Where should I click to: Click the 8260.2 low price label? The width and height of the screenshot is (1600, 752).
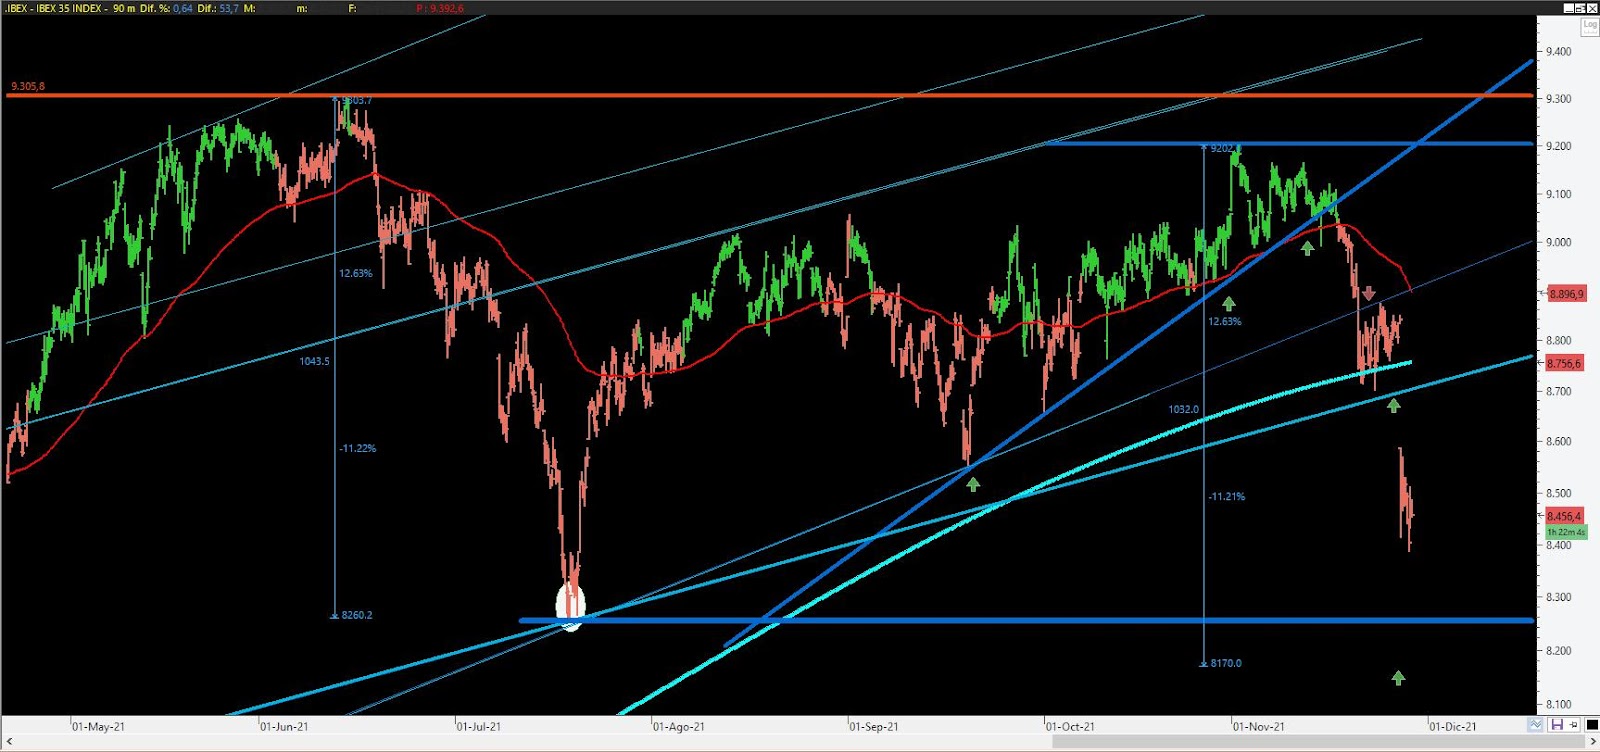click(356, 615)
